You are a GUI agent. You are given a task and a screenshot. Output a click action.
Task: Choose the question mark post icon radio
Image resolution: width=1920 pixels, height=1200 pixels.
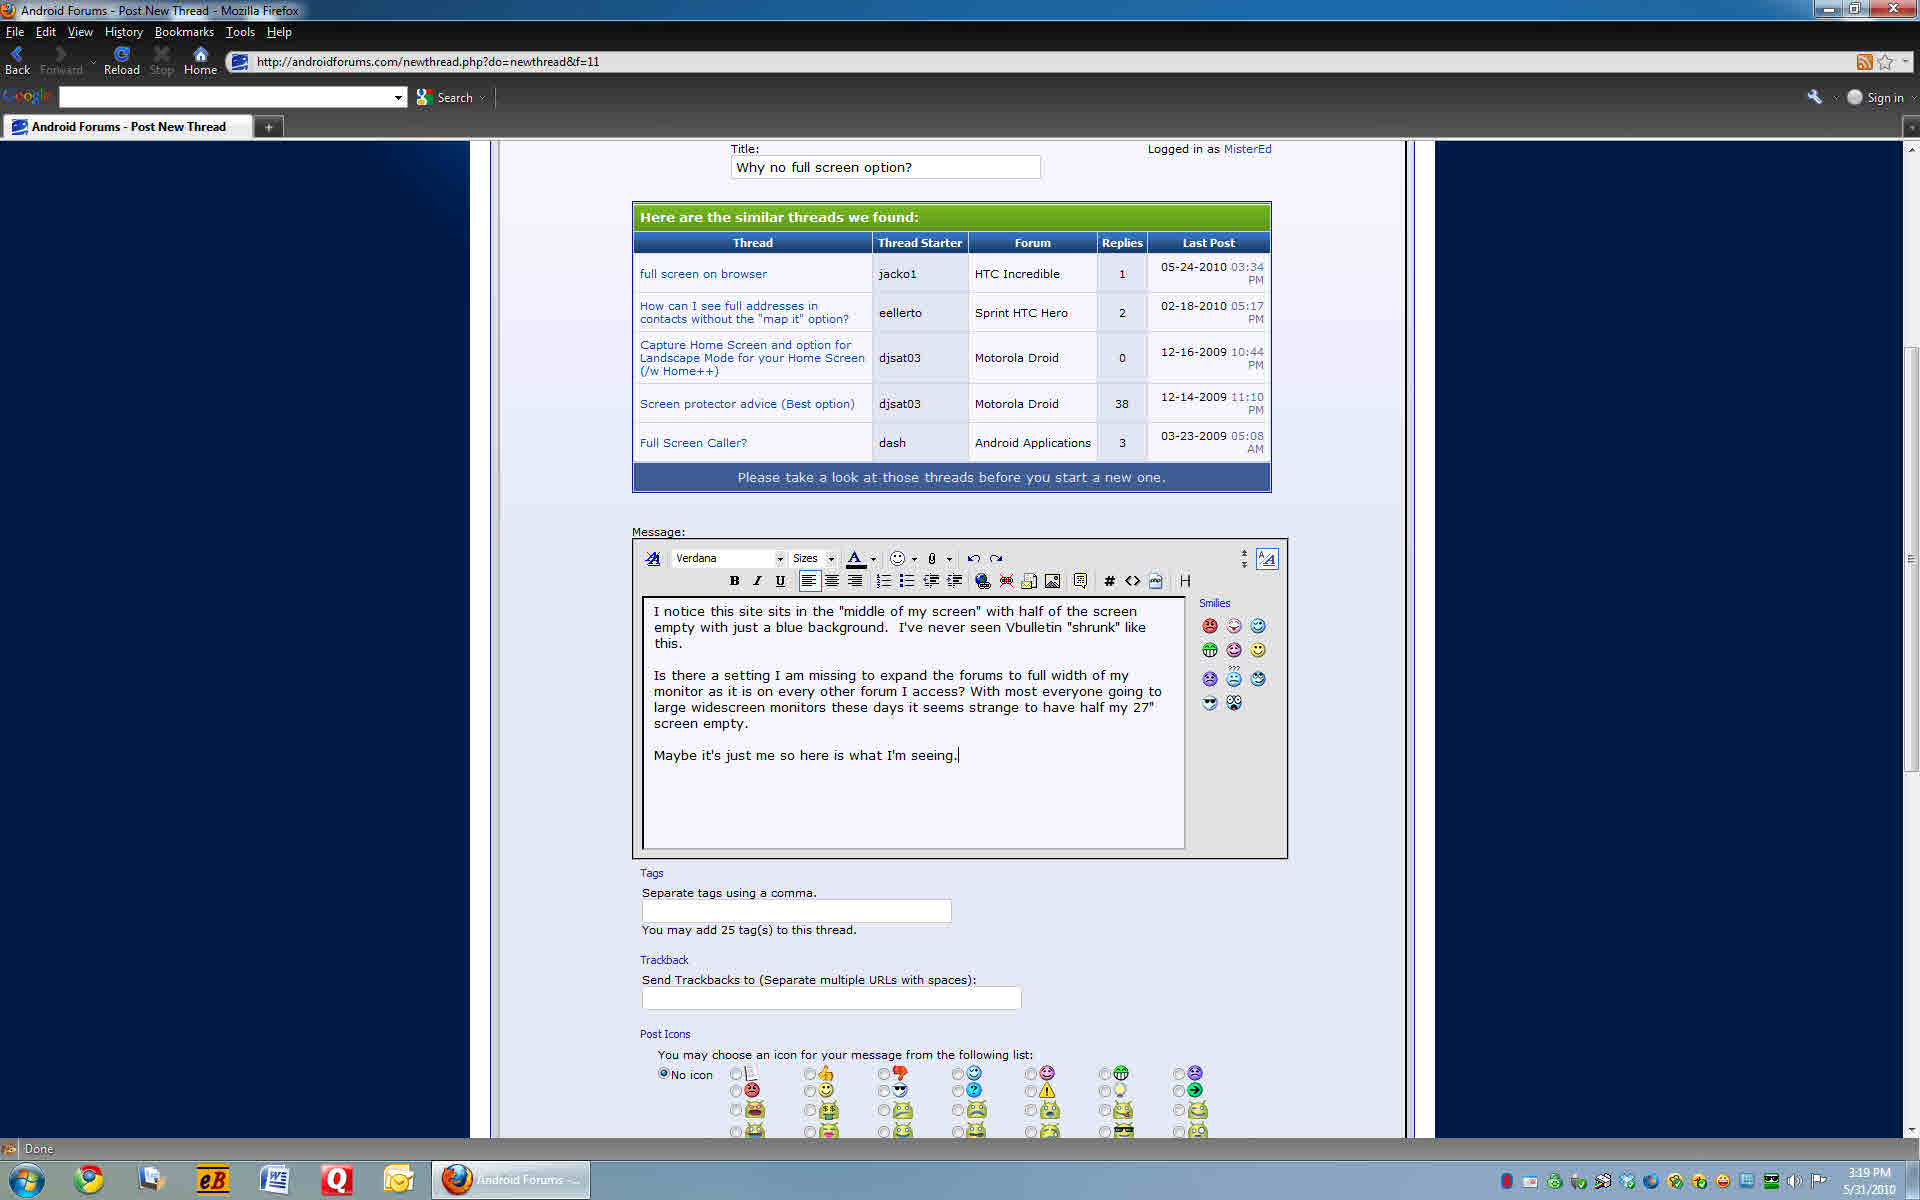tap(958, 1091)
